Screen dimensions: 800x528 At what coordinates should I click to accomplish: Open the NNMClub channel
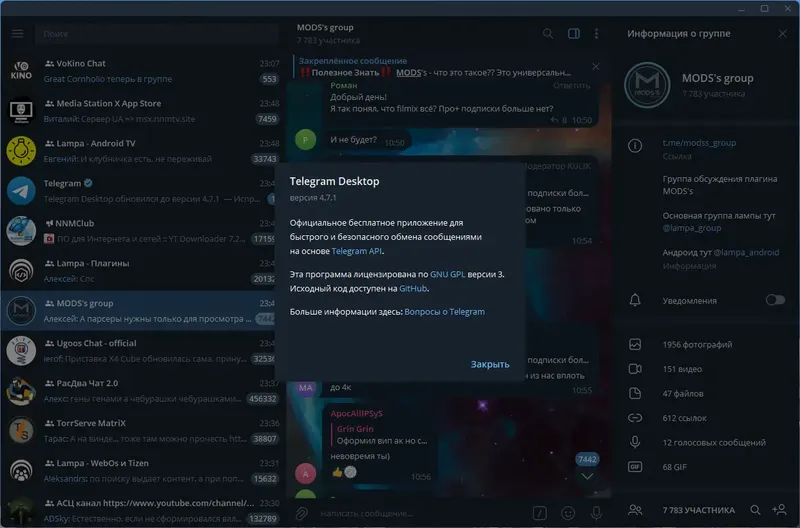click(x=138, y=231)
